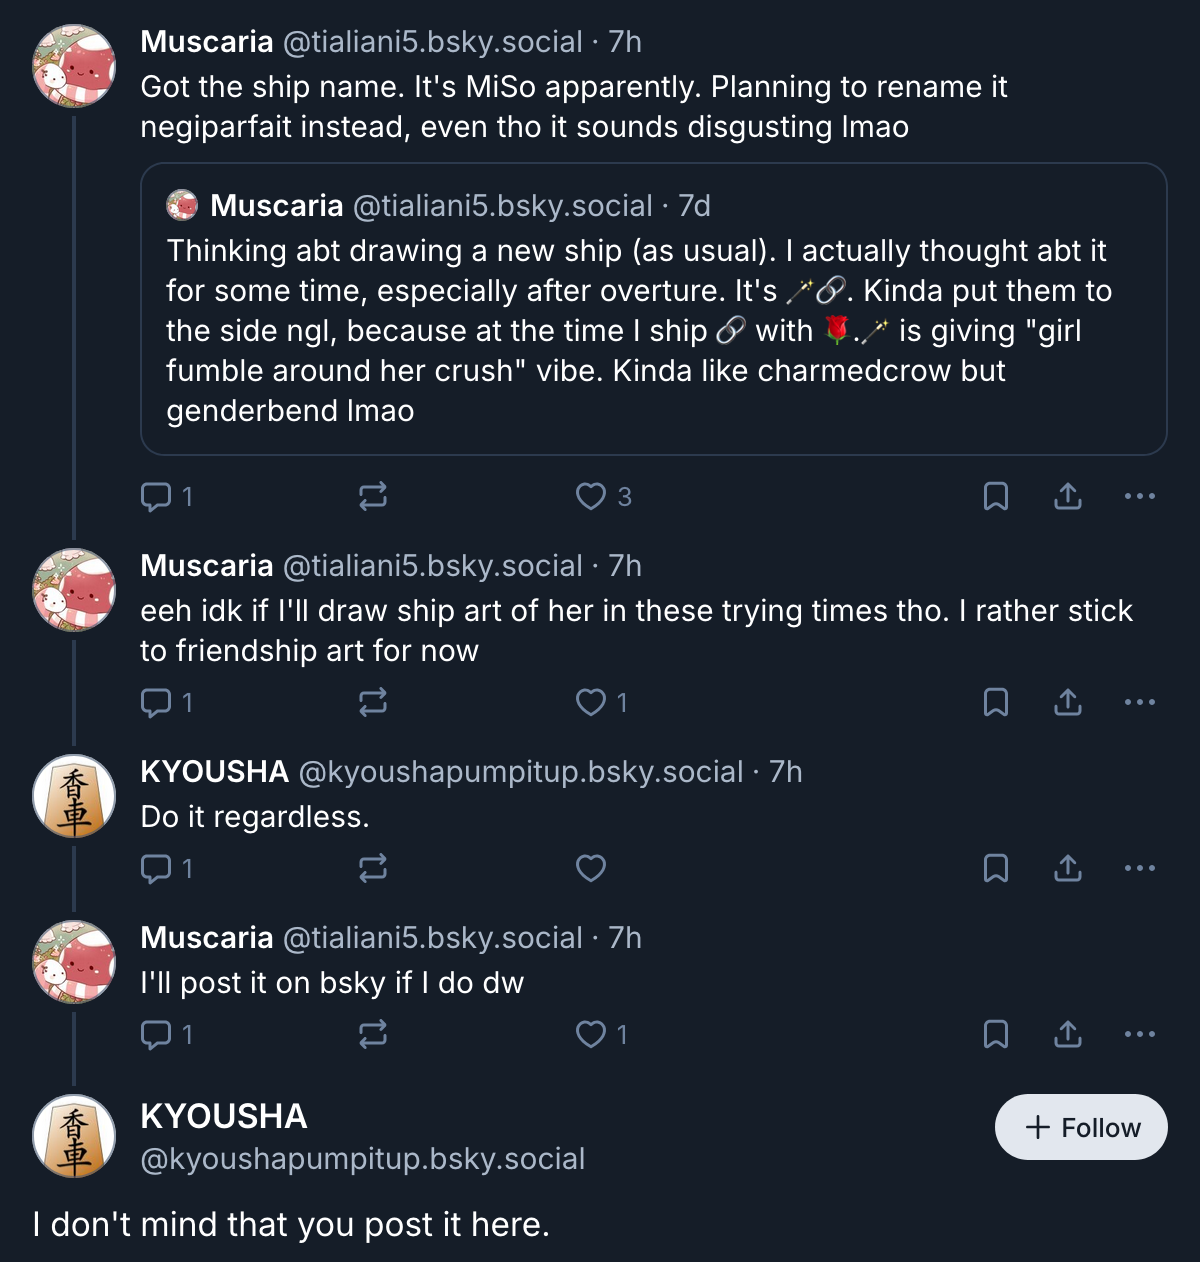
Task: Like the friendship art post
Action: [591, 702]
